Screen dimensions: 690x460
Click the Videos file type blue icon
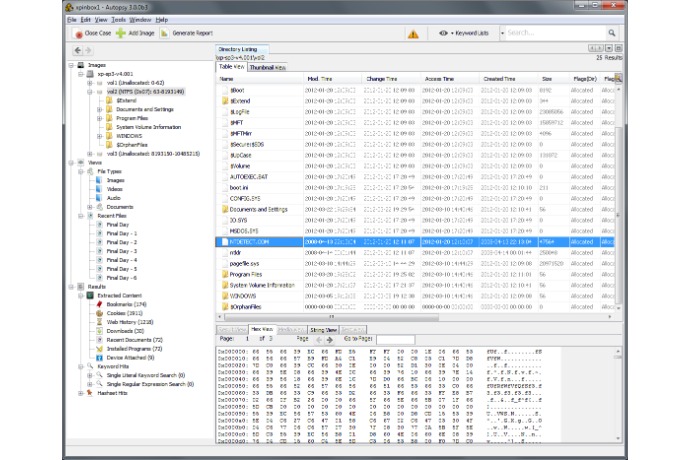click(x=99, y=189)
